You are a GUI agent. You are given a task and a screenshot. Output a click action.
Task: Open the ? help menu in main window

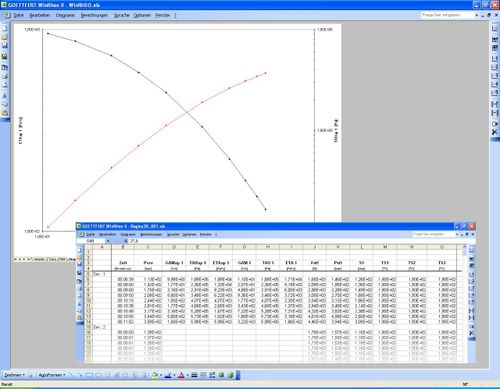pyautogui.click(x=175, y=15)
